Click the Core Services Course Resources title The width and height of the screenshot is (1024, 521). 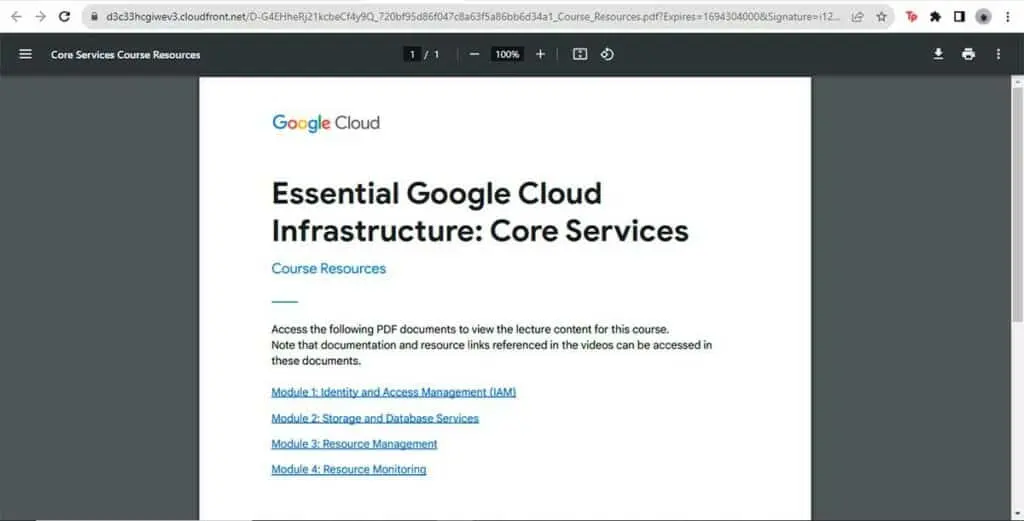click(x=125, y=55)
